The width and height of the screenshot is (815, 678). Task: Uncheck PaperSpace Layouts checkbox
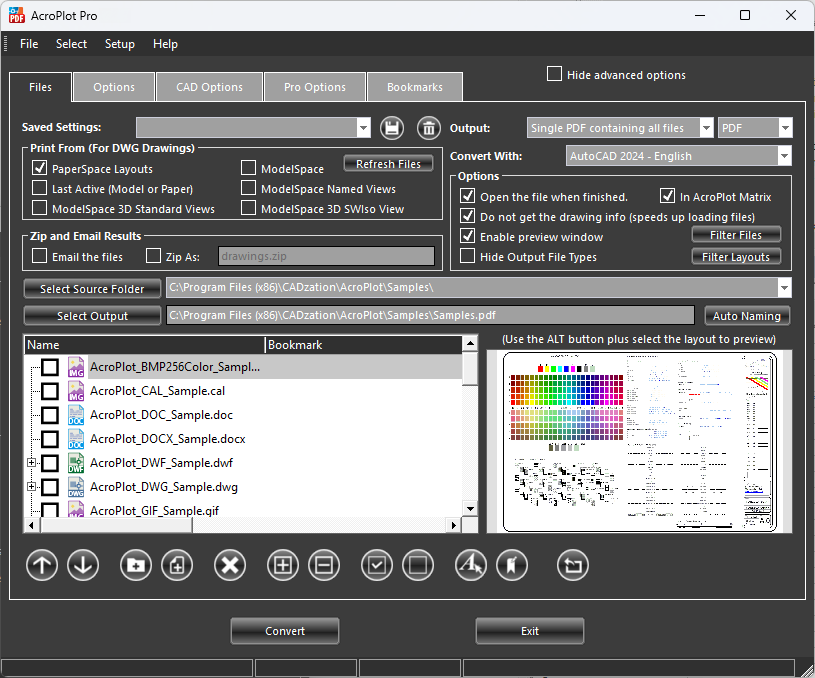(40, 168)
